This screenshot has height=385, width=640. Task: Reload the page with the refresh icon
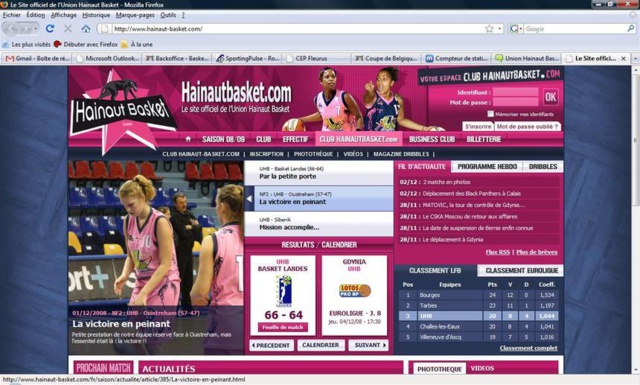click(50, 29)
